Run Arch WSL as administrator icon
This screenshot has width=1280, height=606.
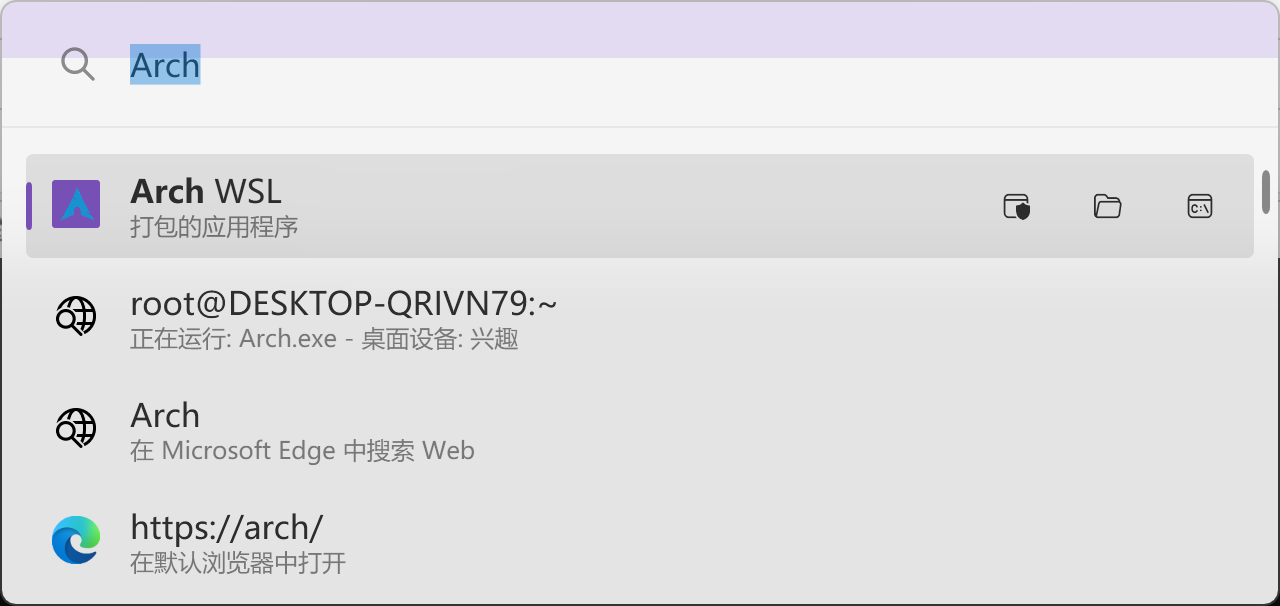pyautogui.click(x=1016, y=206)
